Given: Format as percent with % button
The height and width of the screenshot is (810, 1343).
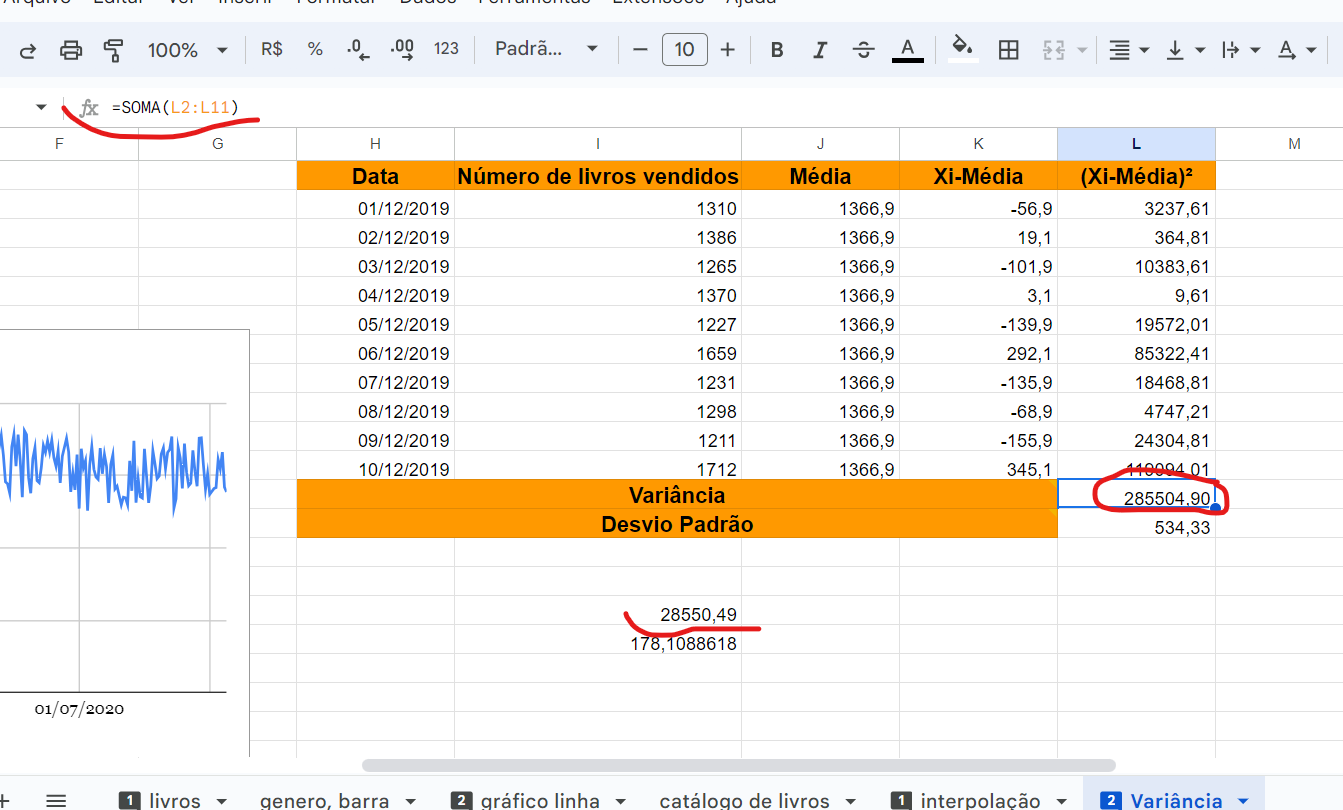Looking at the screenshot, I should point(315,49).
